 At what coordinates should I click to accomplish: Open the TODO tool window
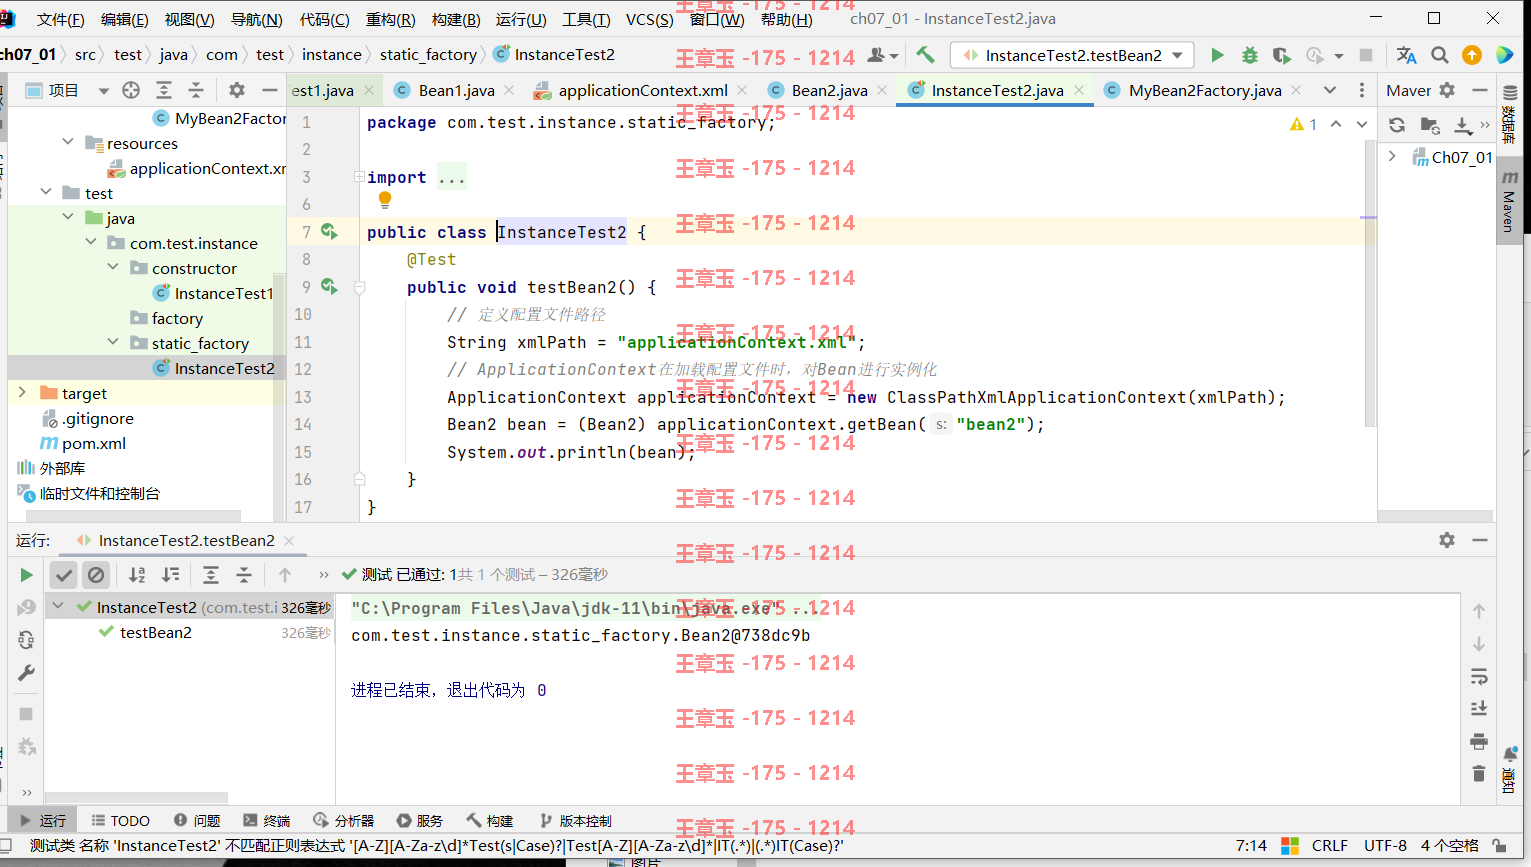pos(120,821)
